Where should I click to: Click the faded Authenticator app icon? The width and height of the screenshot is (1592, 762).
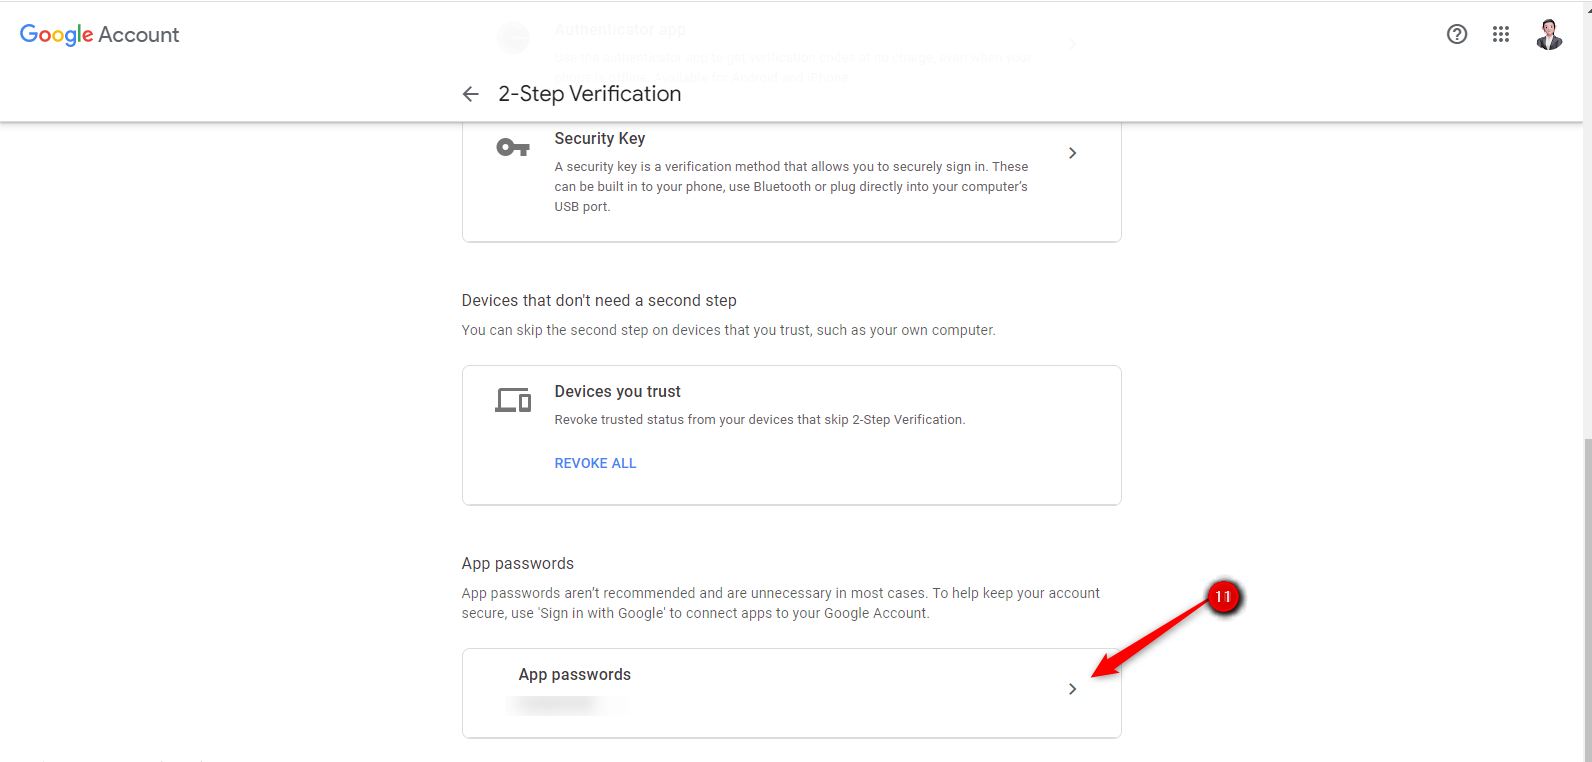[514, 38]
